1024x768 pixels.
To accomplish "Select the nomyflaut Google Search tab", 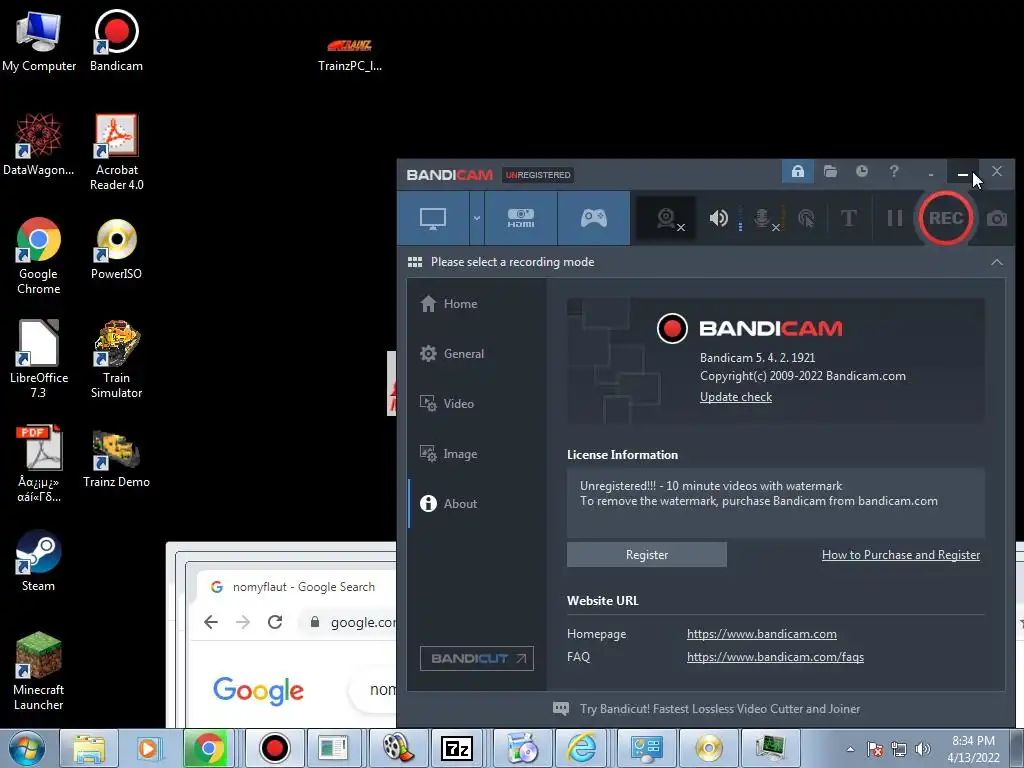I will 294,586.
